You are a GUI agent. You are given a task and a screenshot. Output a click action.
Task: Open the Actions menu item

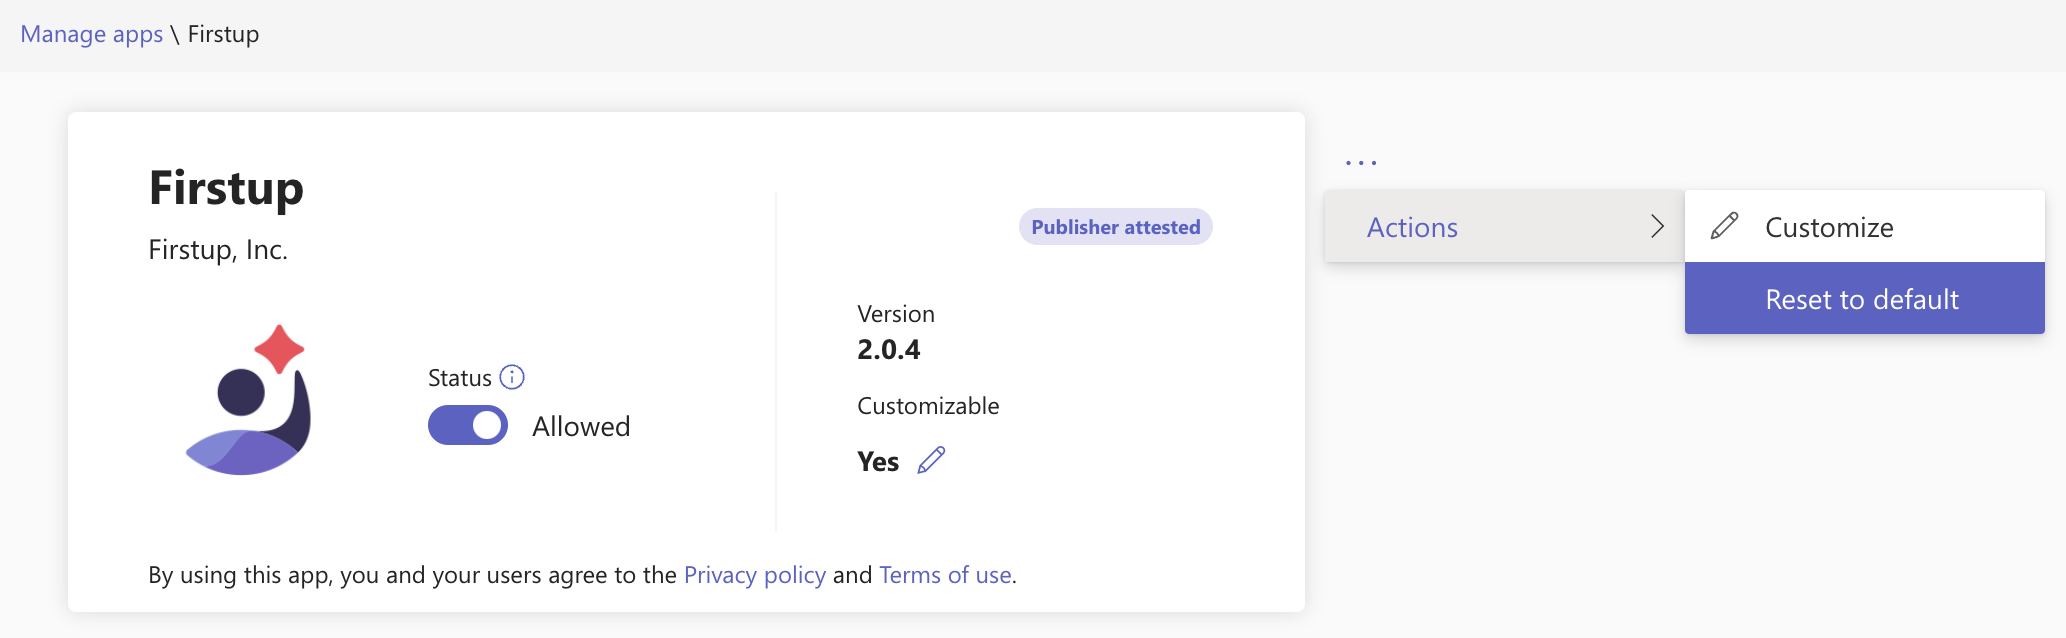tap(1504, 226)
